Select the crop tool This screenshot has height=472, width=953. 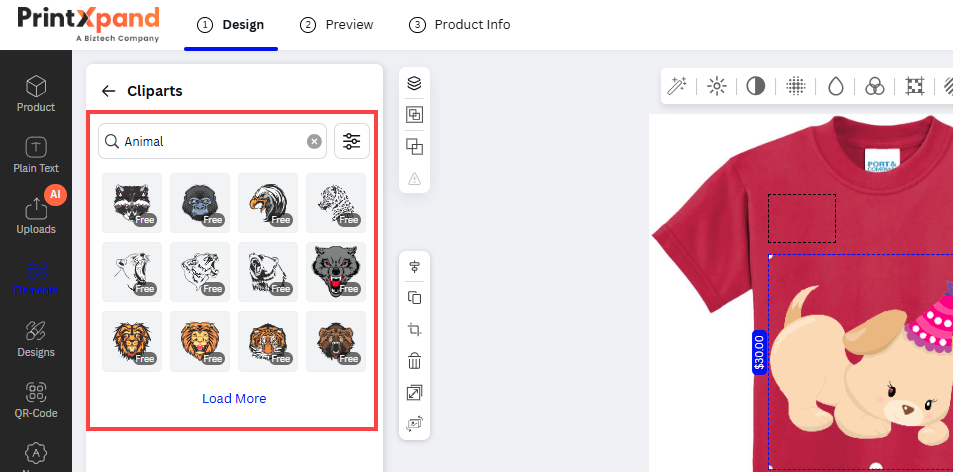[414, 330]
